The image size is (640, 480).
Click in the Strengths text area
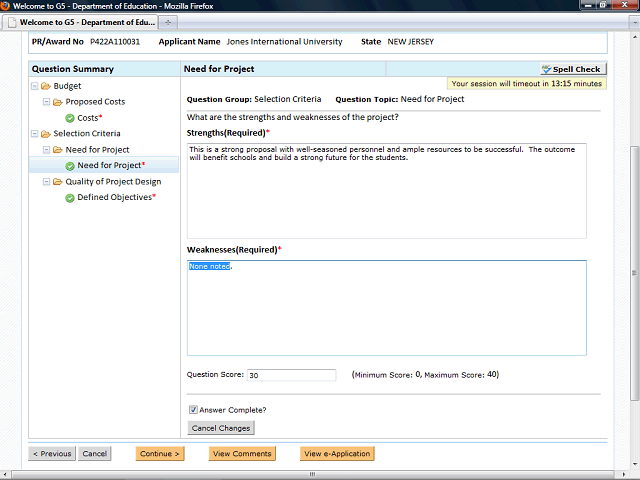click(x=387, y=191)
